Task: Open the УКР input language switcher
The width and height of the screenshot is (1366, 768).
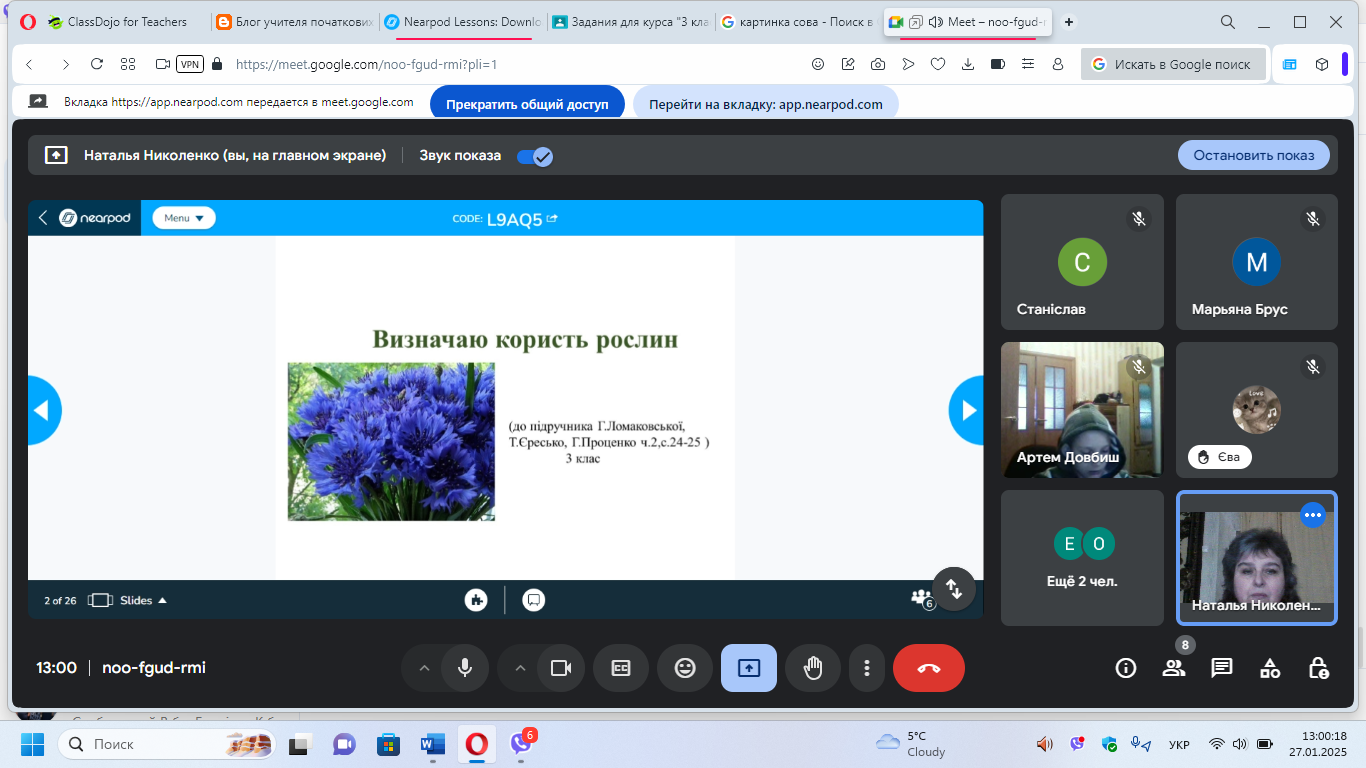Action: point(1179,745)
